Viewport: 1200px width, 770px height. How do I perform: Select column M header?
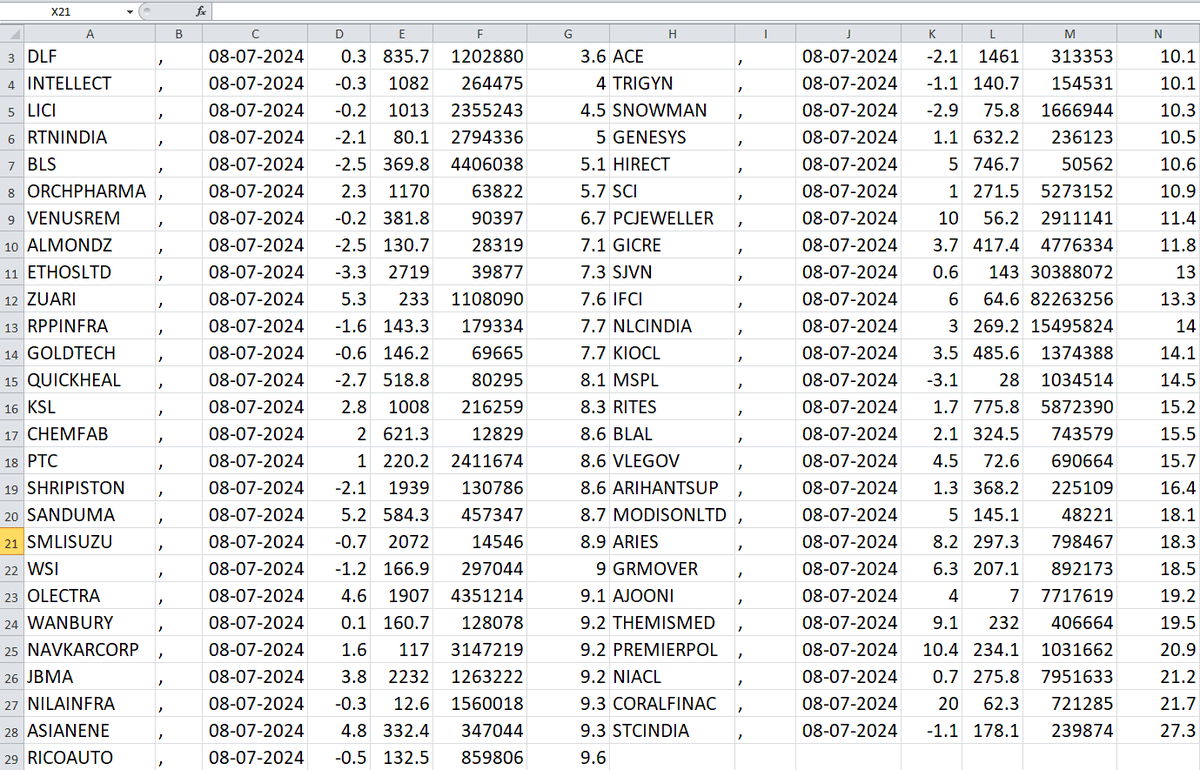click(1071, 35)
